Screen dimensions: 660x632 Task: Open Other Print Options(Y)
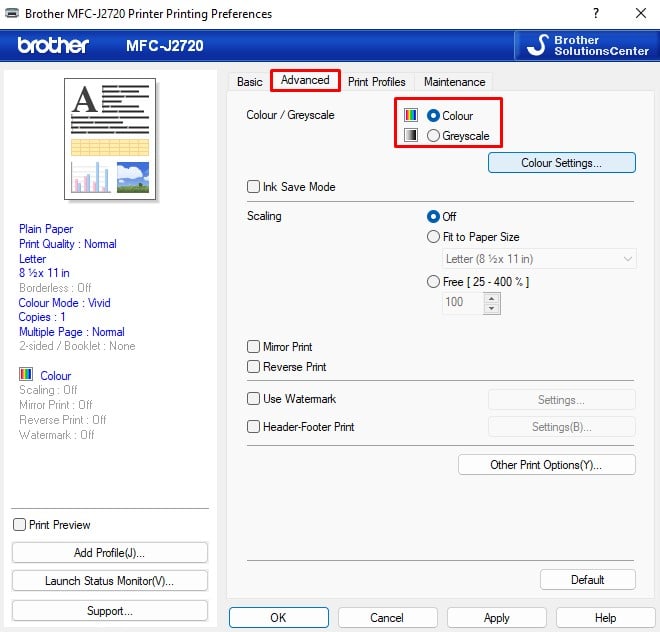click(546, 465)
